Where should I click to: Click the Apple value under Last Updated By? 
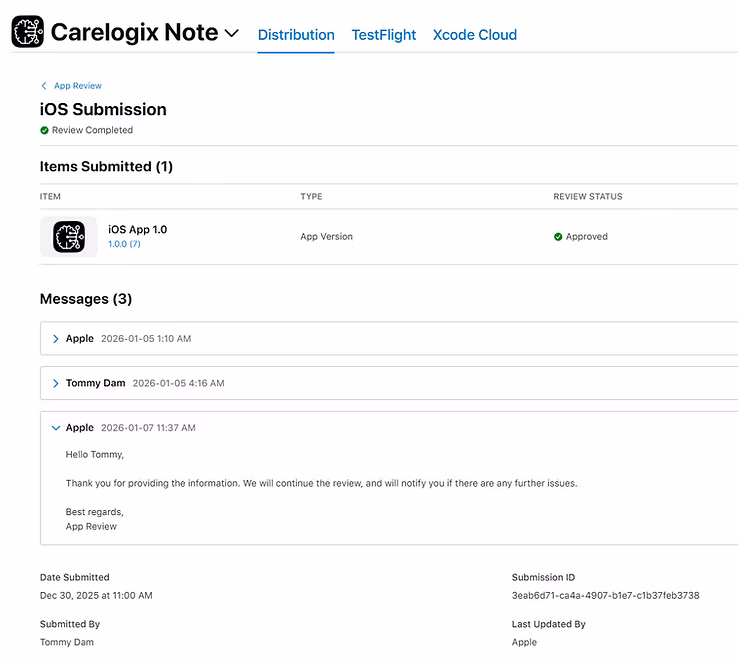524,642
